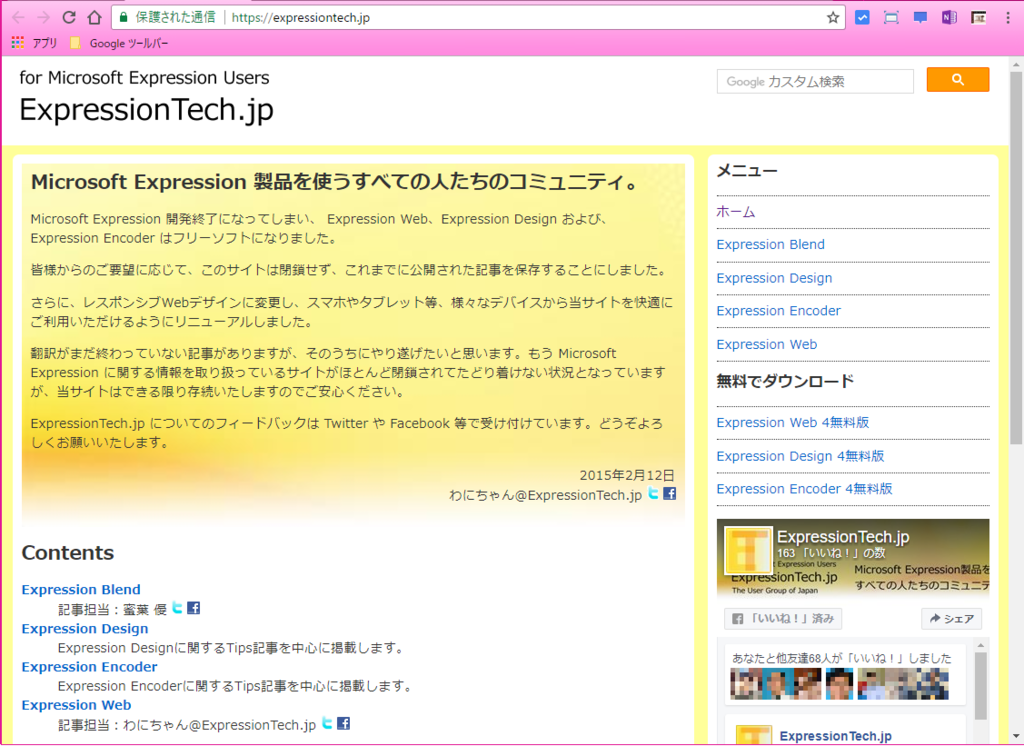Open the Google ツールバー bookmark folder

119,43
